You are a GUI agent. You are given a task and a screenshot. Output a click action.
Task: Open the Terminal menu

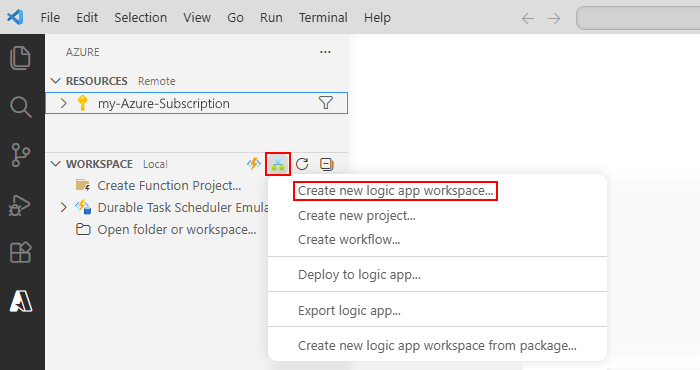click(x=323, y=17)
